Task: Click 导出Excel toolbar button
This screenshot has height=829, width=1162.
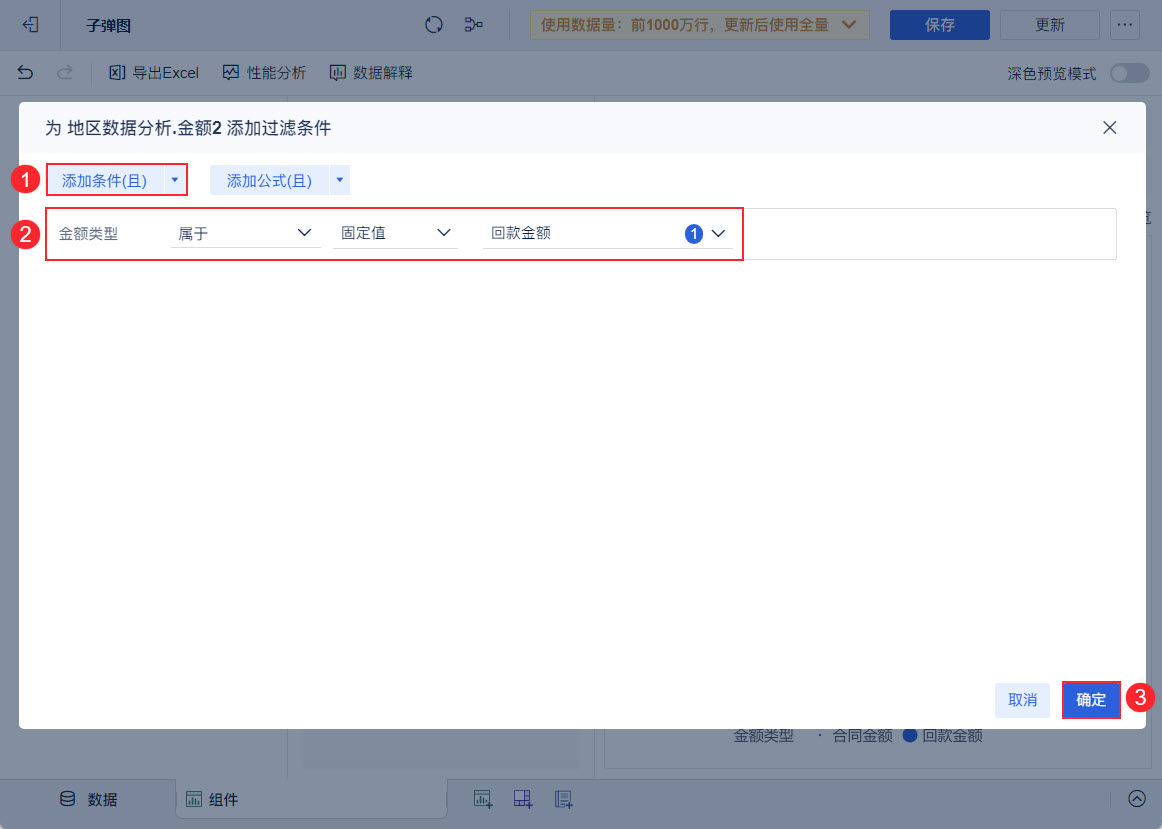Action: [x=154, y=73]
